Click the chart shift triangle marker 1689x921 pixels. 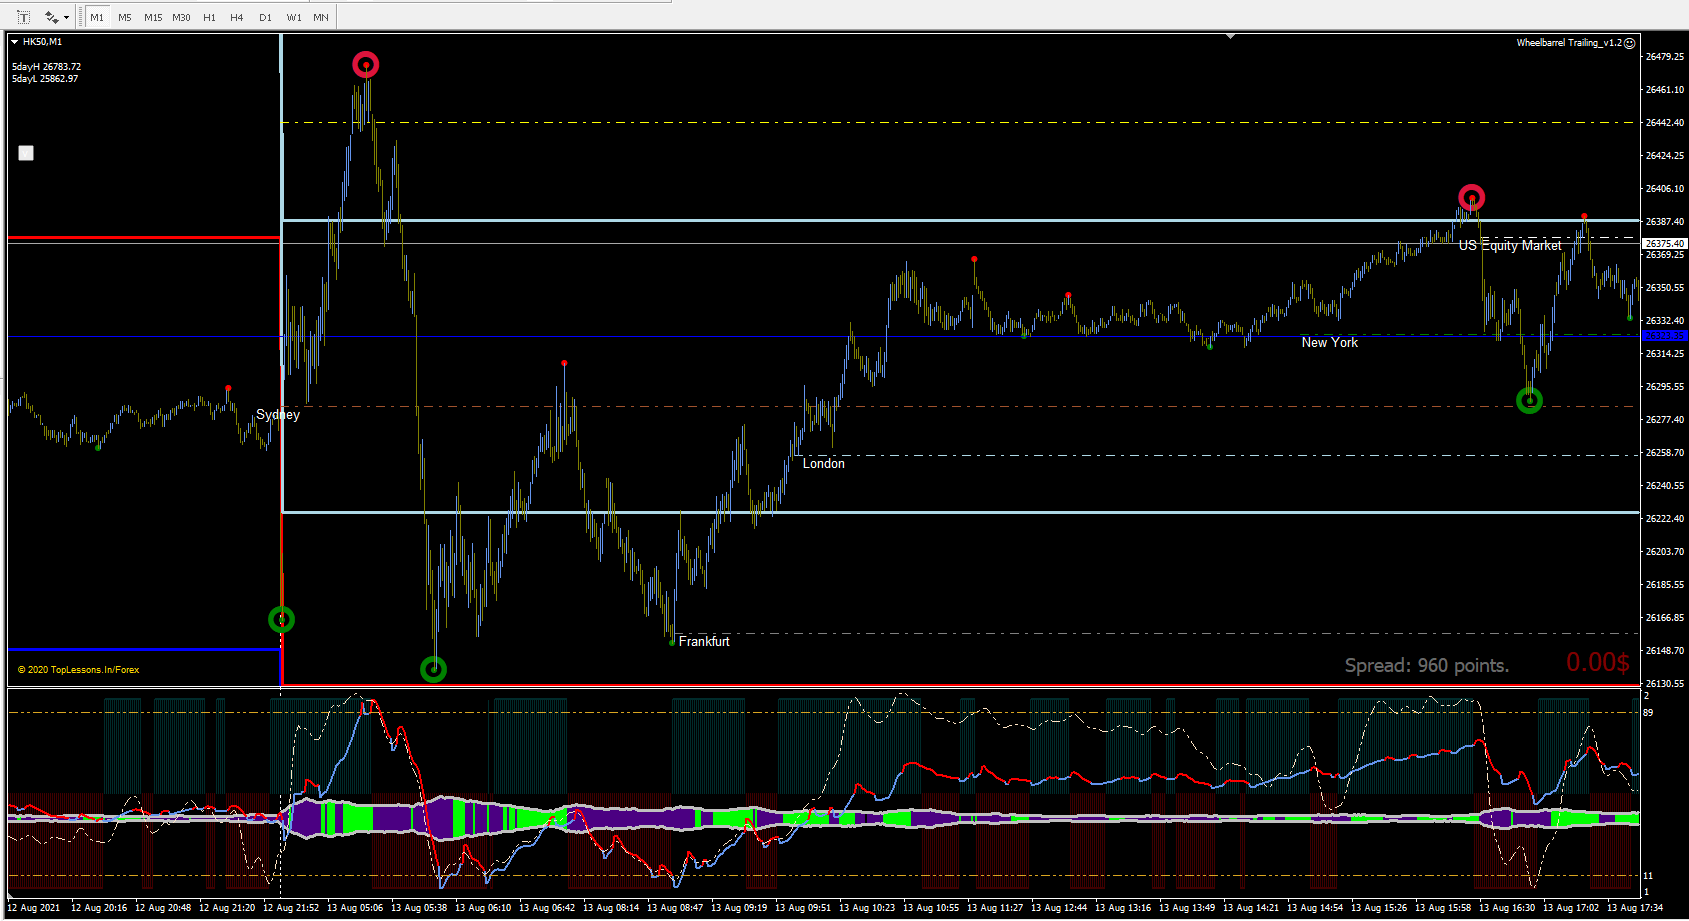click(x=1231, y=36)
